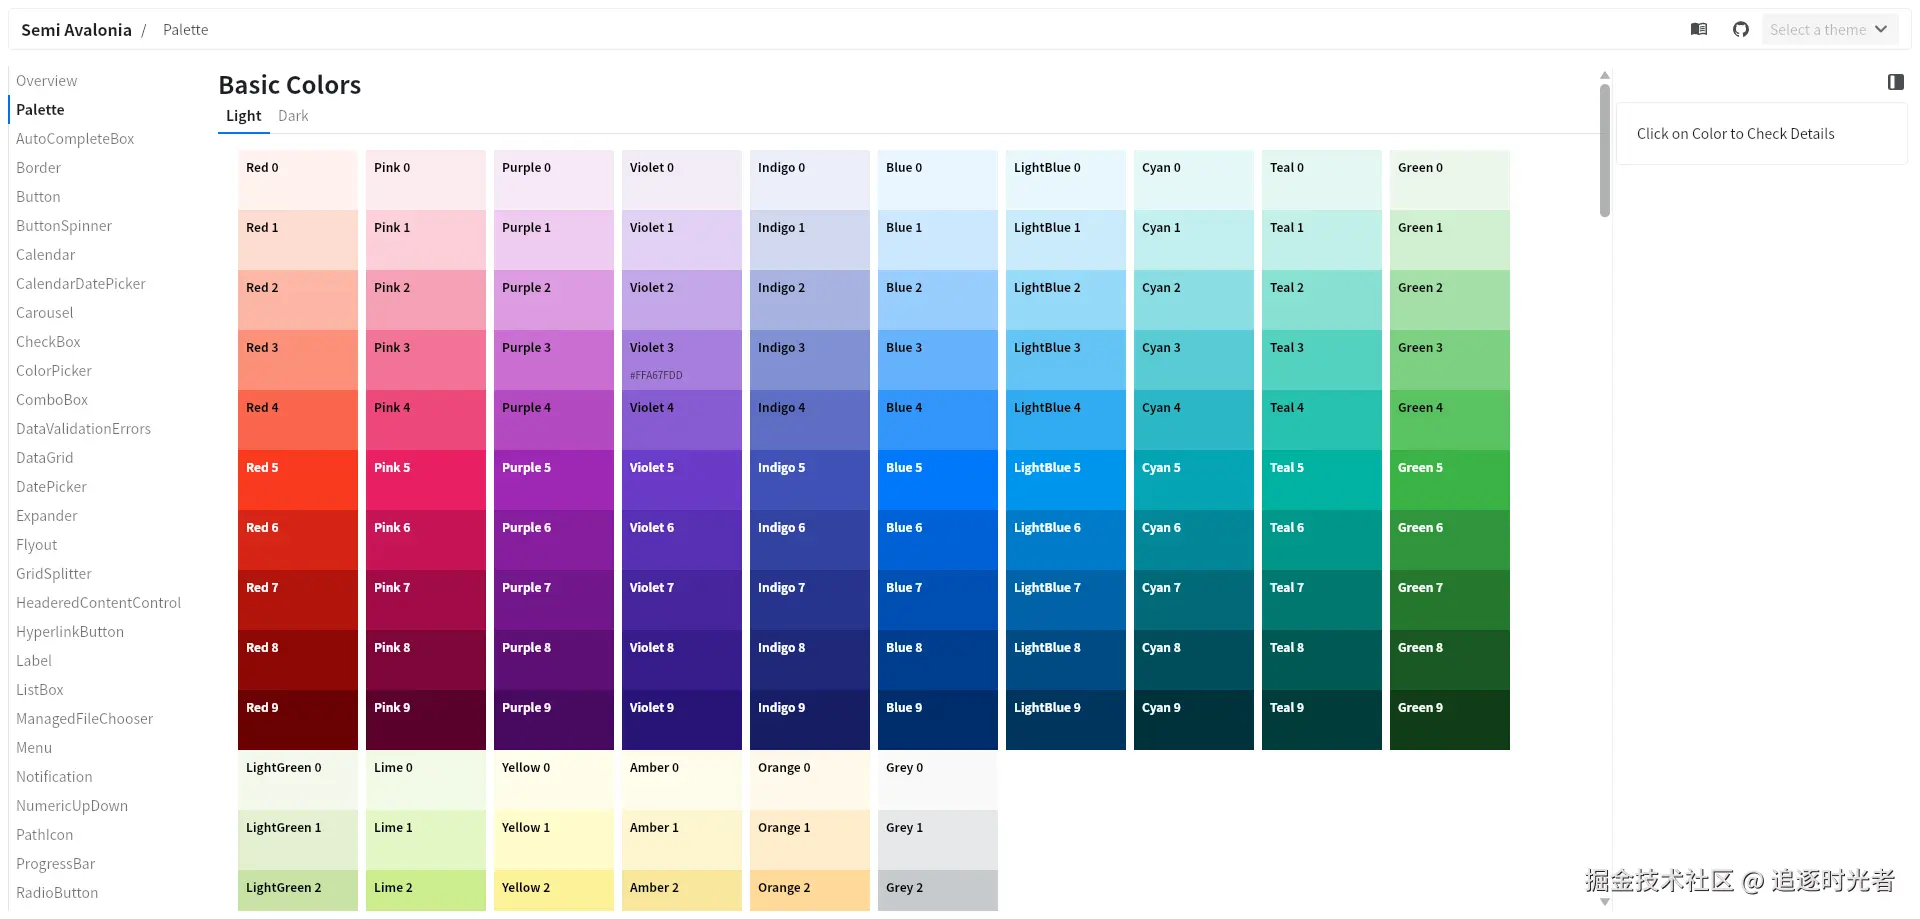The width and height of the screenshot is (1920, 919).
Task: Navigate to the Notification page
Action: pos(54,777)
